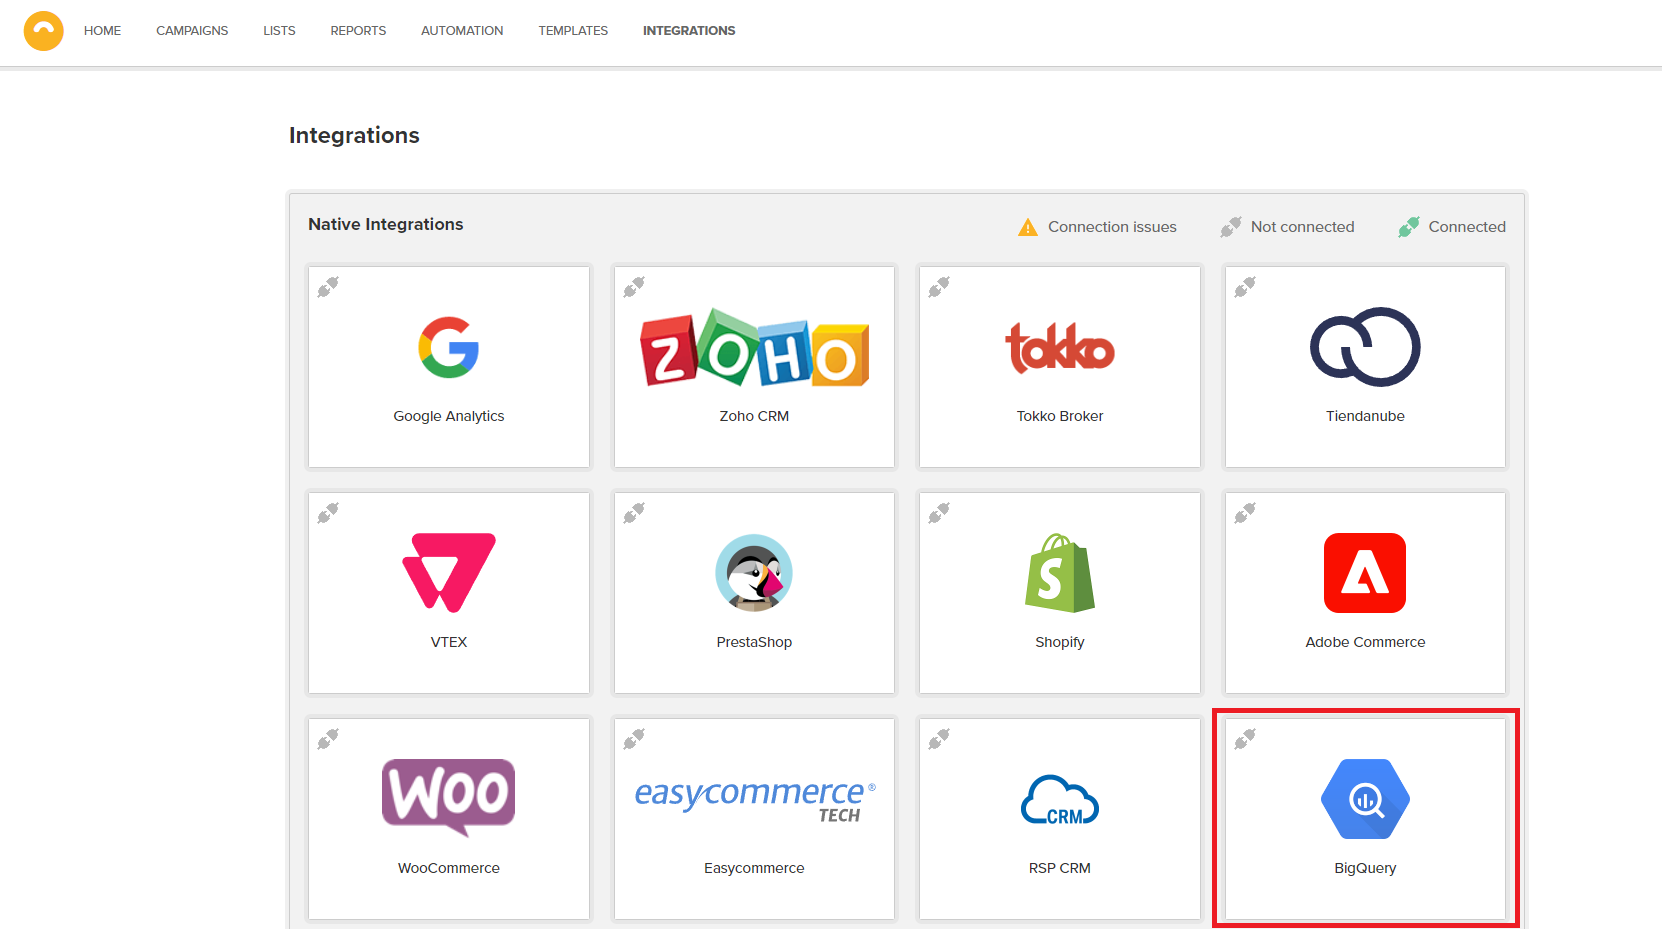Click the Shopify bag logo

pos(1060,573)
